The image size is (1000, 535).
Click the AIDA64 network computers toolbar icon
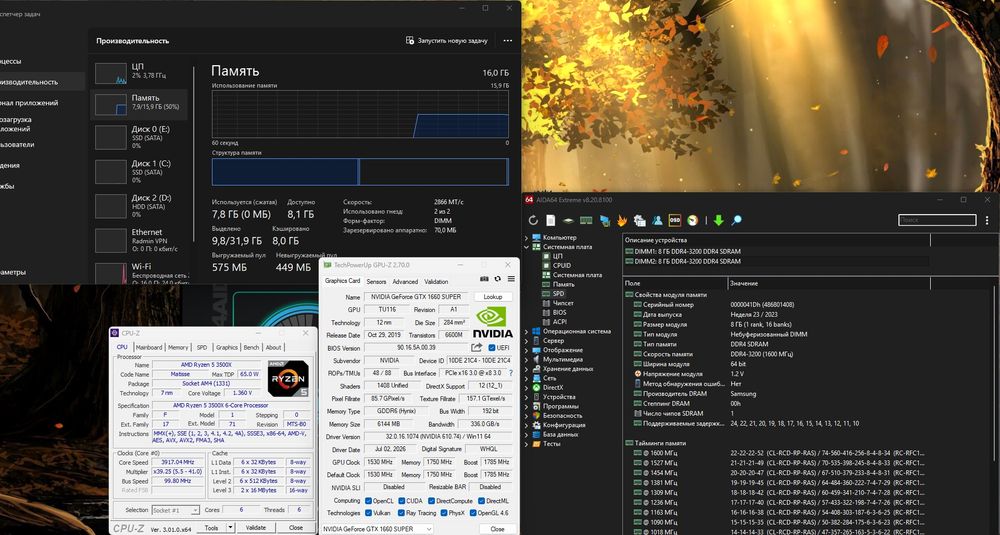[x=604, y=221]
